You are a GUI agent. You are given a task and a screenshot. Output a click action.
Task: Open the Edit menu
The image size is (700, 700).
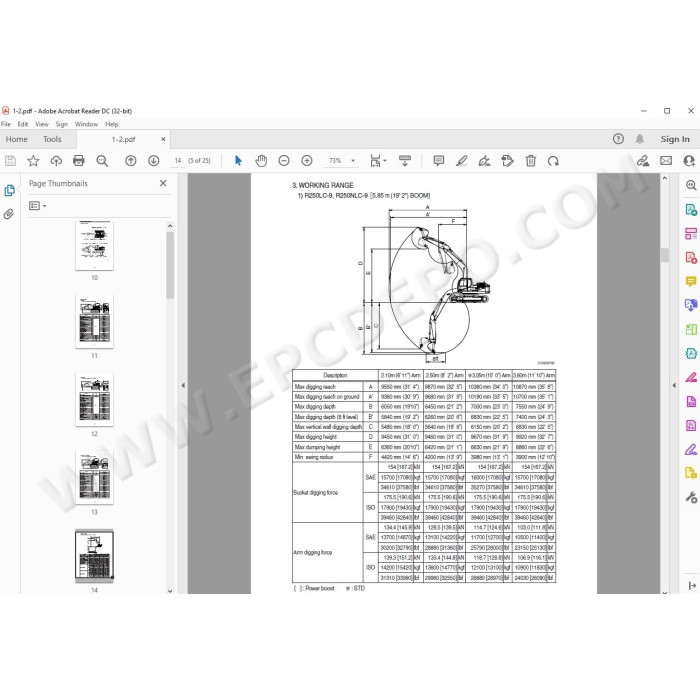[23, 124]
